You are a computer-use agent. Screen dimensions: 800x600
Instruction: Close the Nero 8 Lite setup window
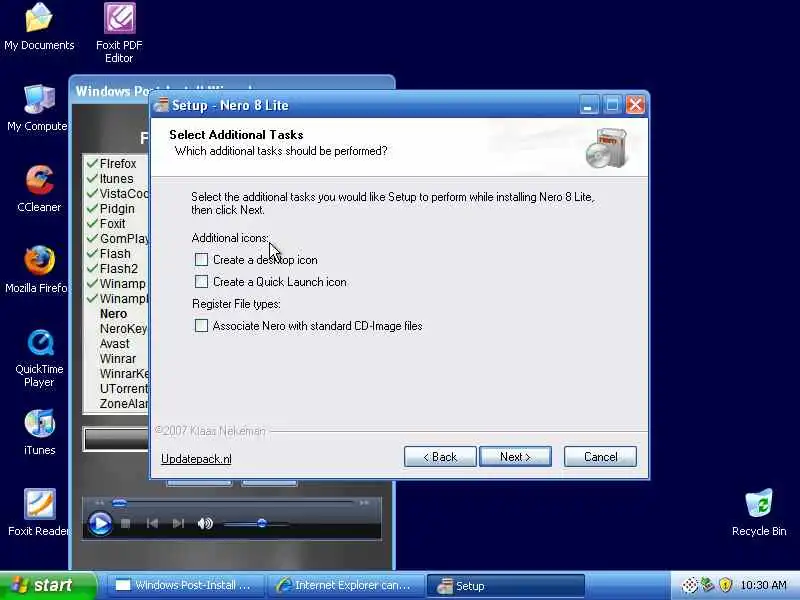[x=635, y=105]
